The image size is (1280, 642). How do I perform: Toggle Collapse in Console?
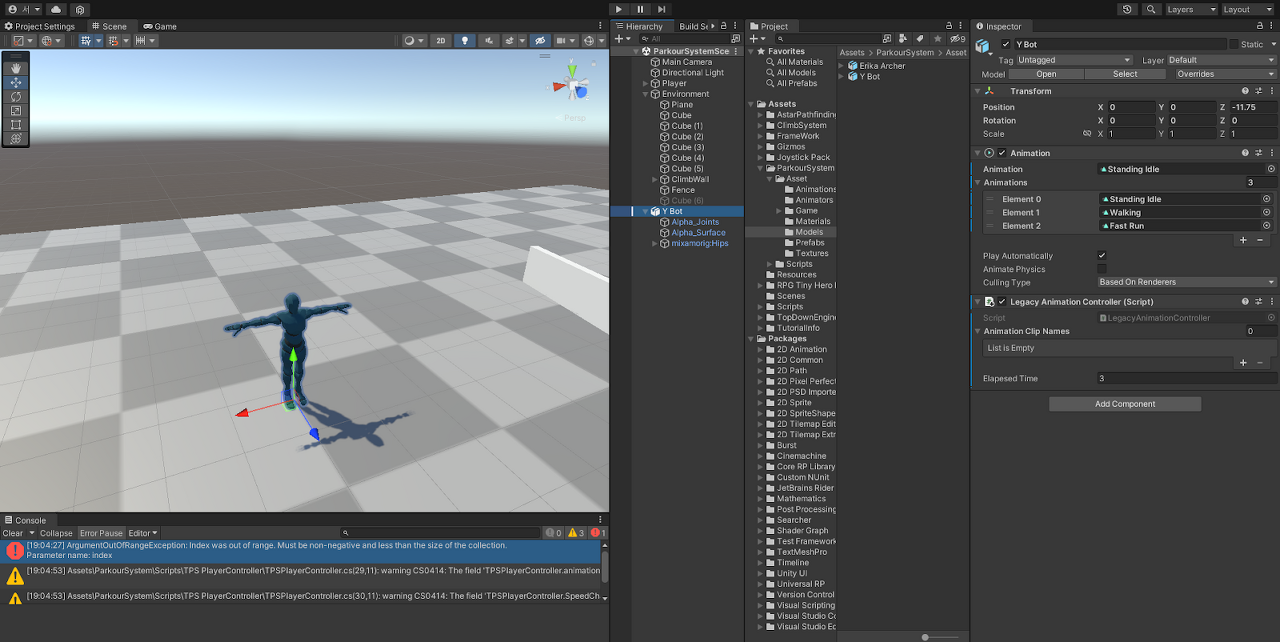(x=56, y=533)
